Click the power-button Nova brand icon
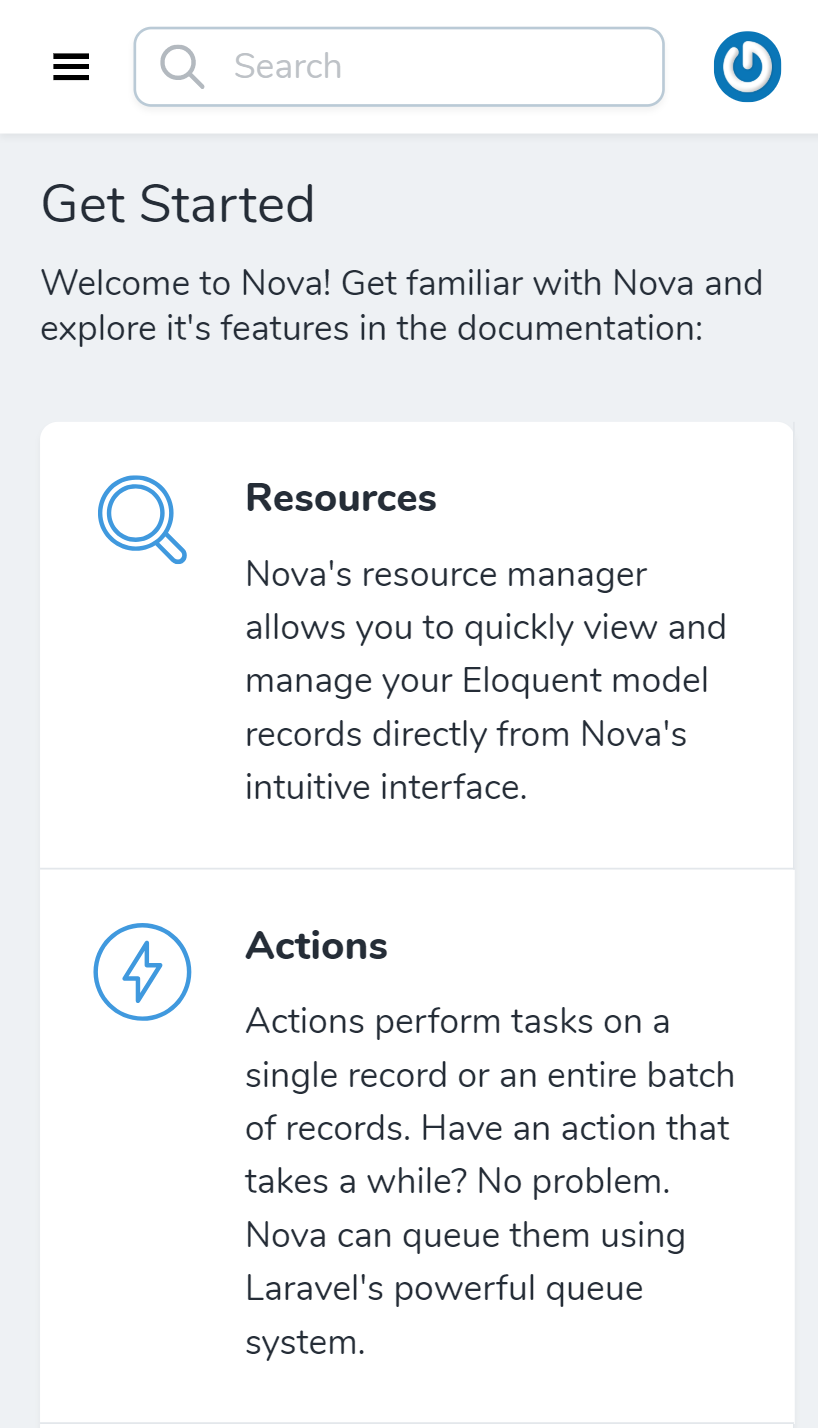The height and width of the screenshot is (1428, 818). tap(747, 66)
